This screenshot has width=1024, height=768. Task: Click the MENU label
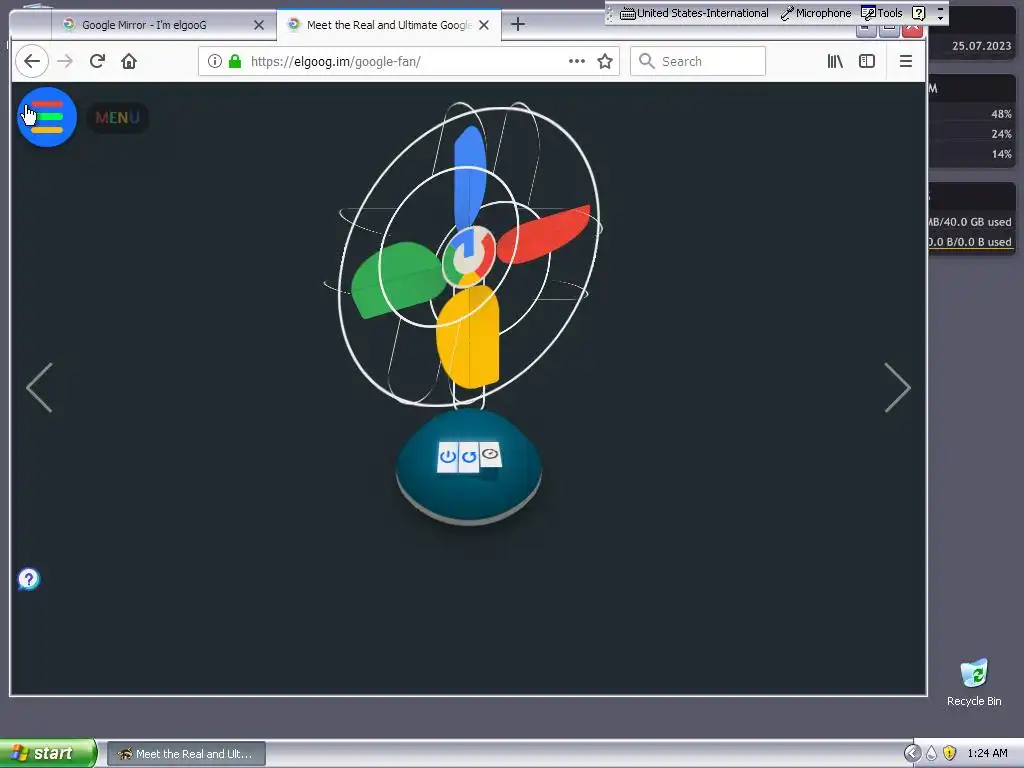tap(118, 118)
